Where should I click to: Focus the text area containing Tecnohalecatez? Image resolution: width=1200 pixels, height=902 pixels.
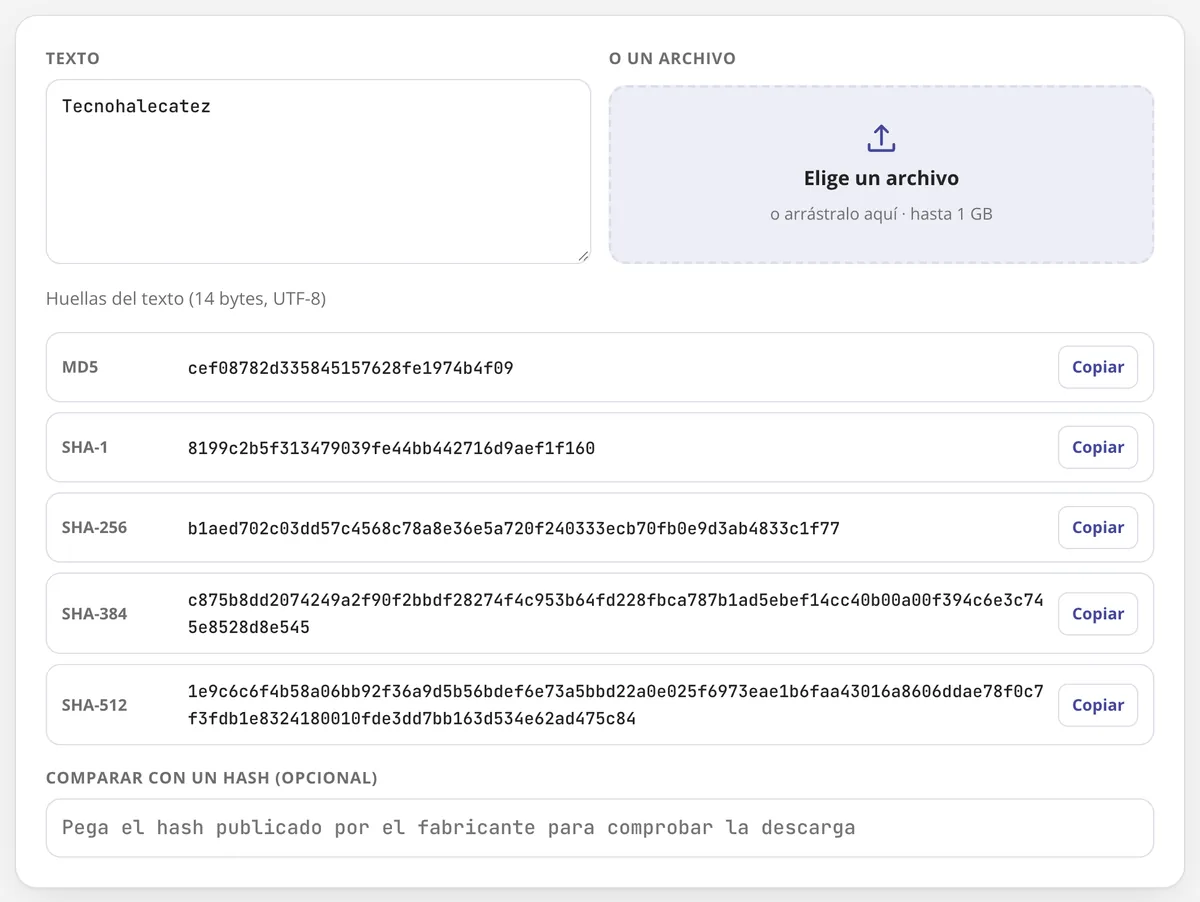pos(318,172)
